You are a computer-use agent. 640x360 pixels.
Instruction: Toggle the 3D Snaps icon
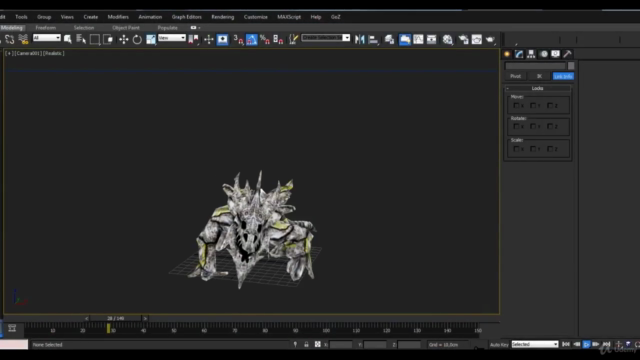(238, 39)
